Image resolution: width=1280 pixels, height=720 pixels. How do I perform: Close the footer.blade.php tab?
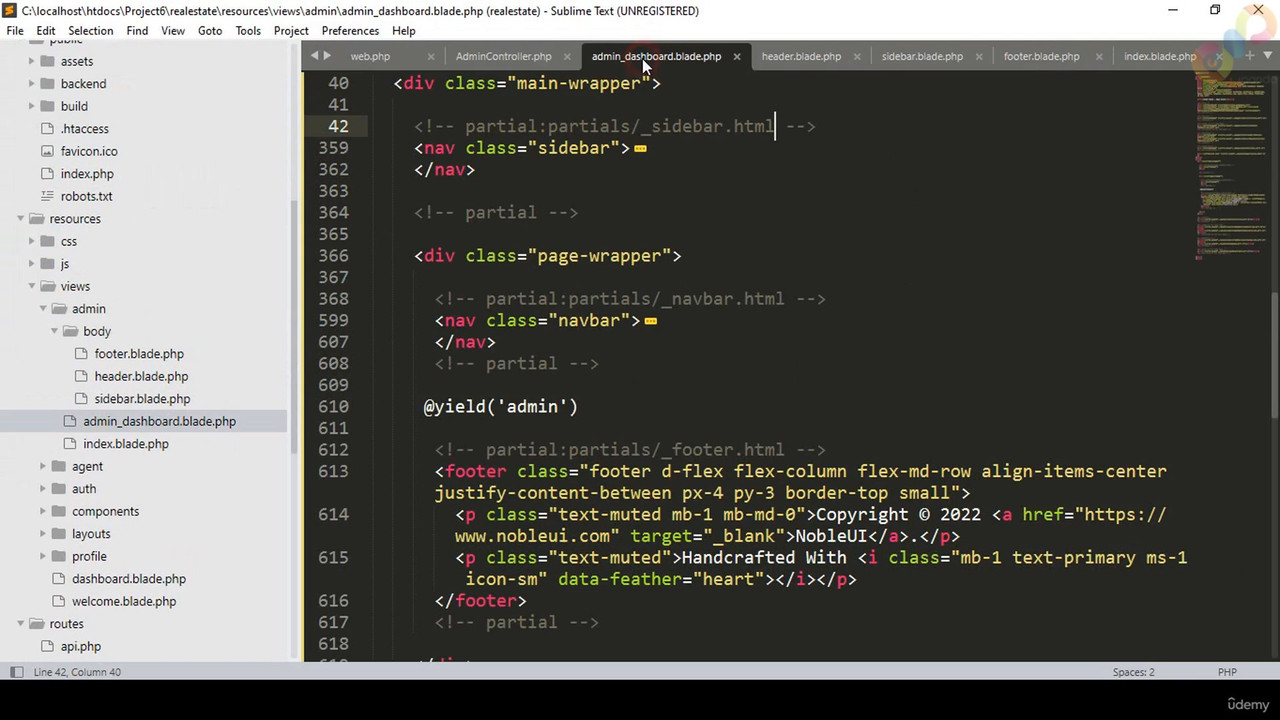pyautogui.click(x=1099, y=57)
